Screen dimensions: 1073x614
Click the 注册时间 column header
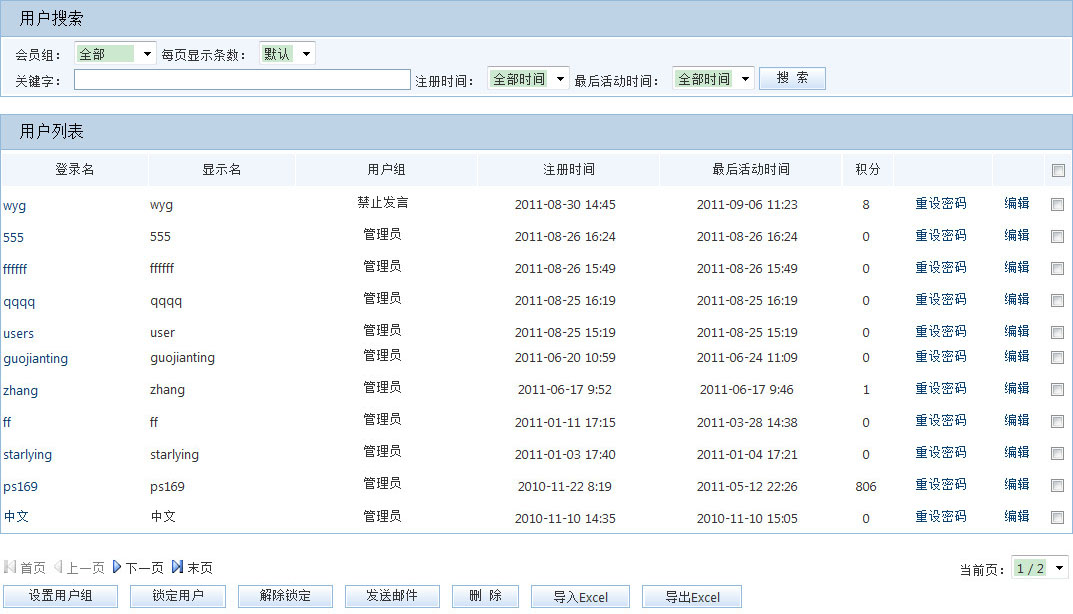coord(569,169)
